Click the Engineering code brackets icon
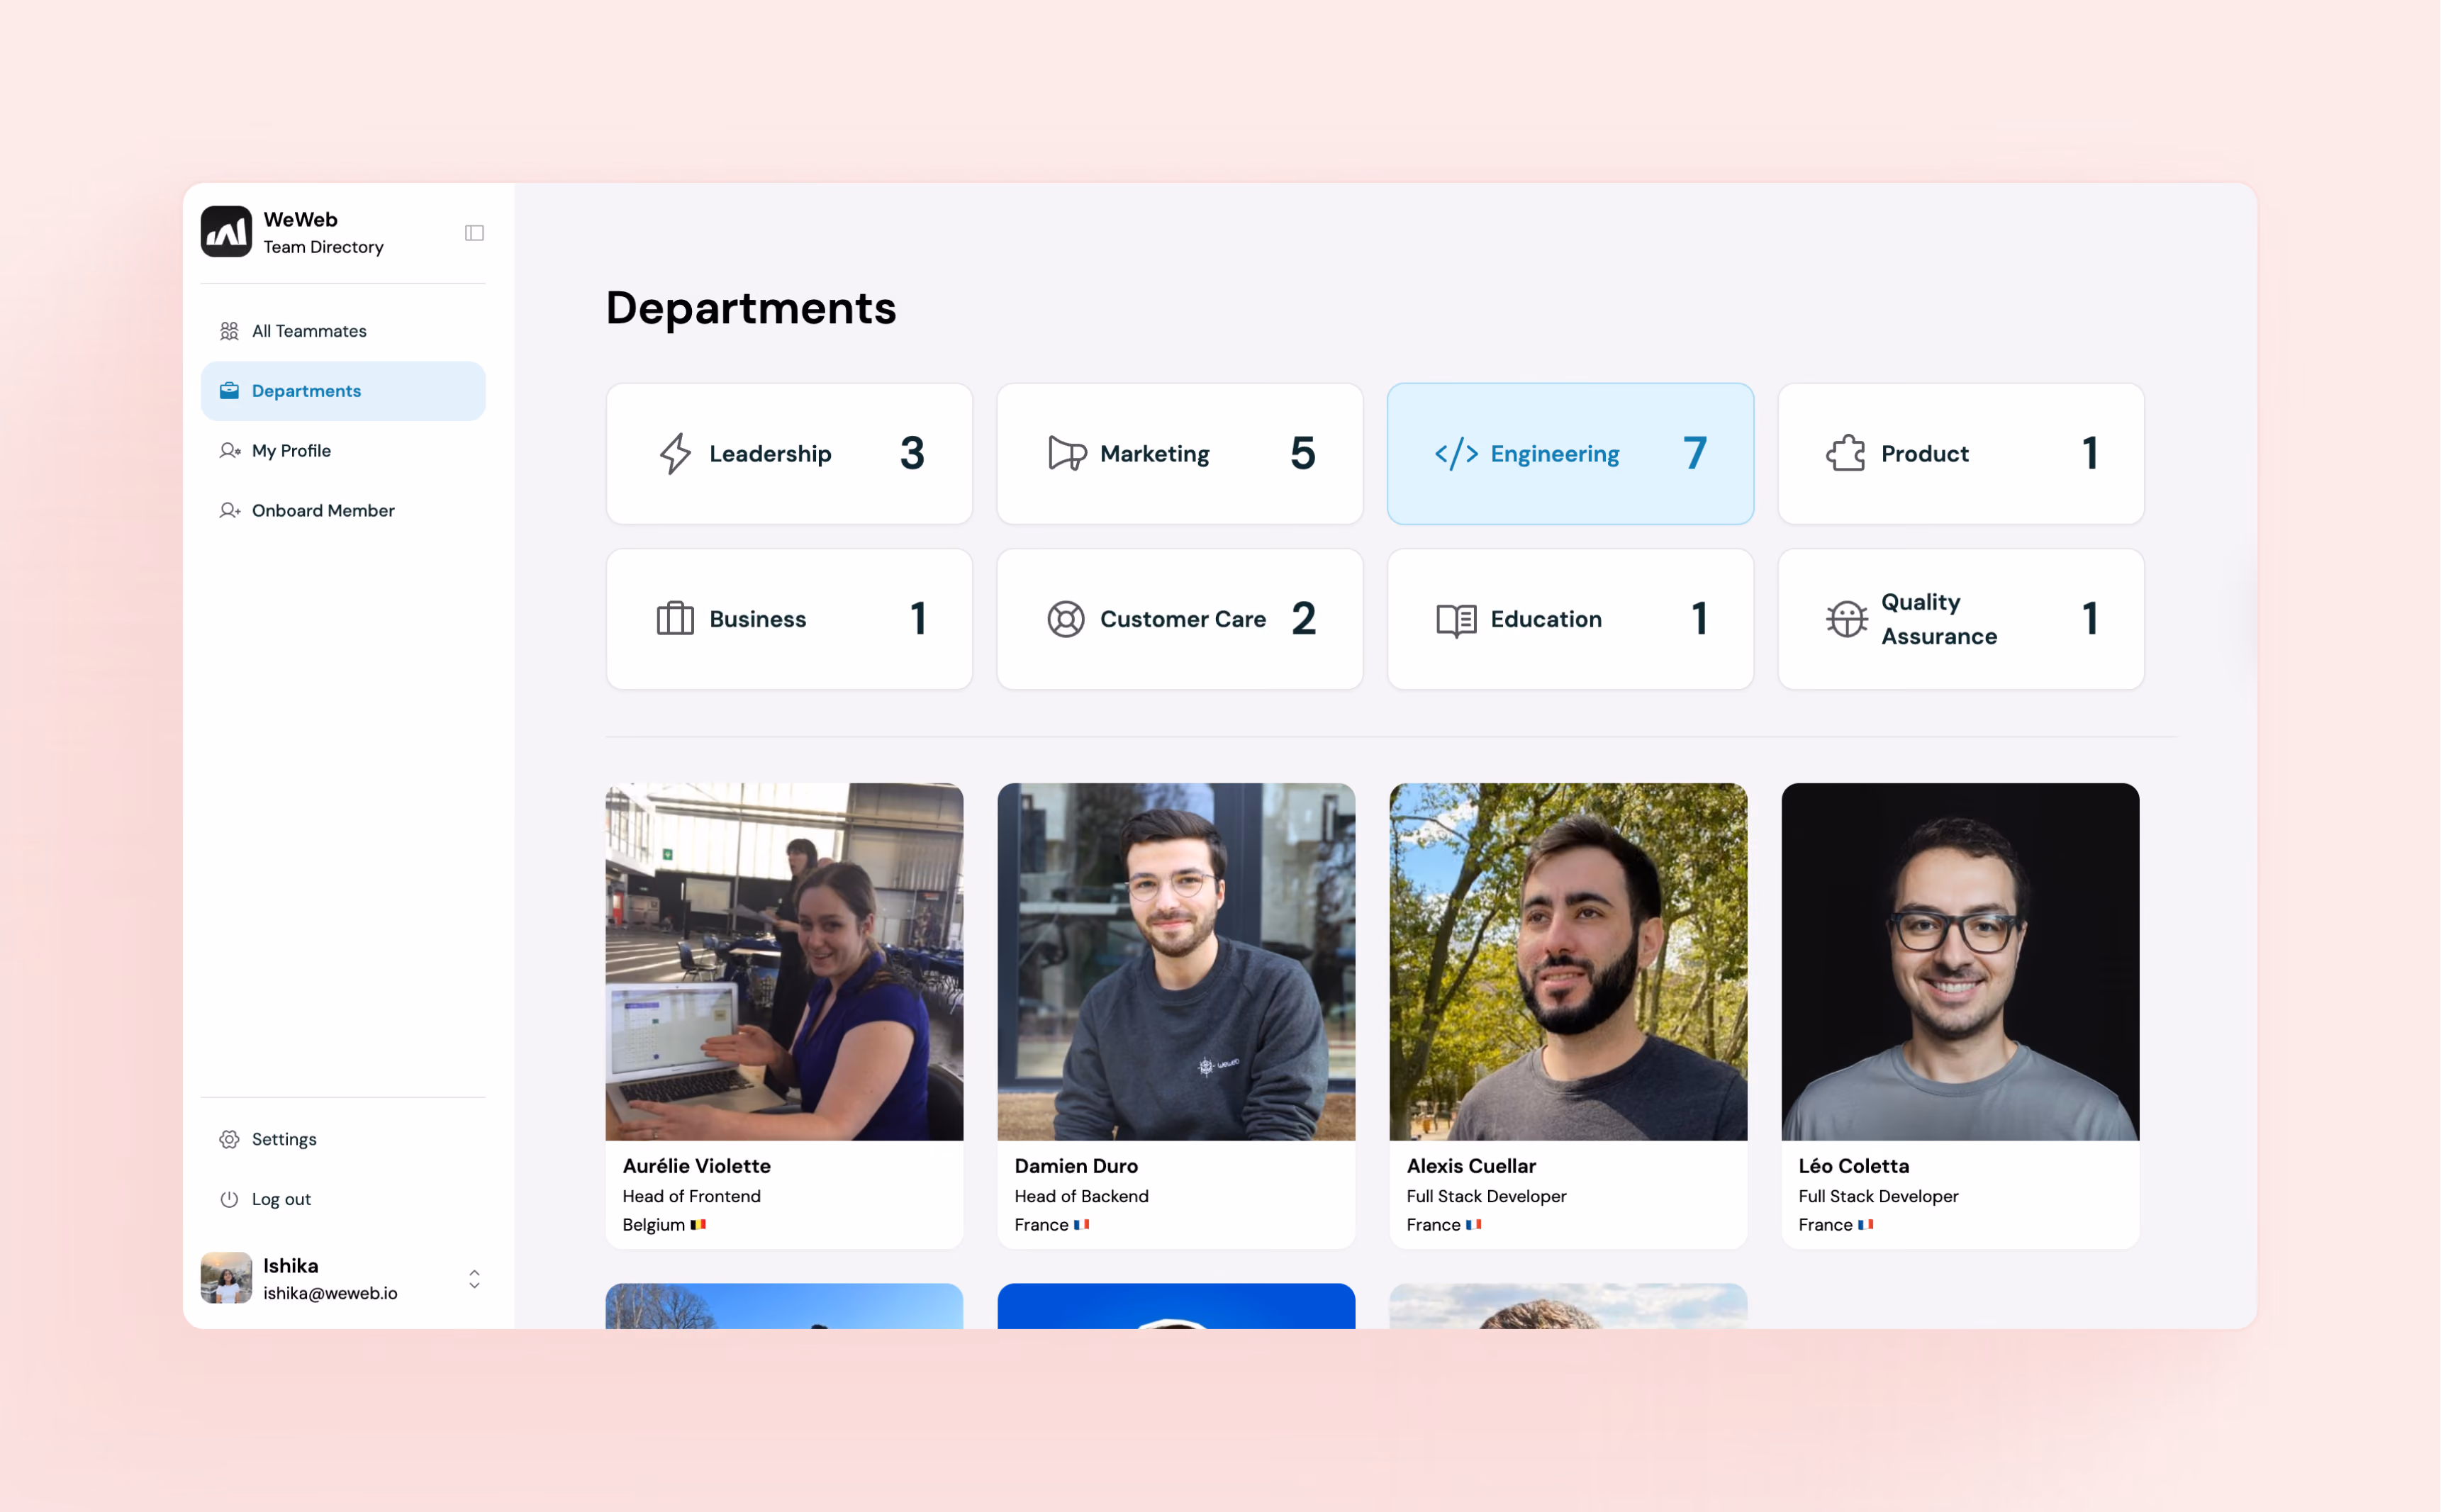Screen dimensions: 2441x1512 click(1456, 454)
